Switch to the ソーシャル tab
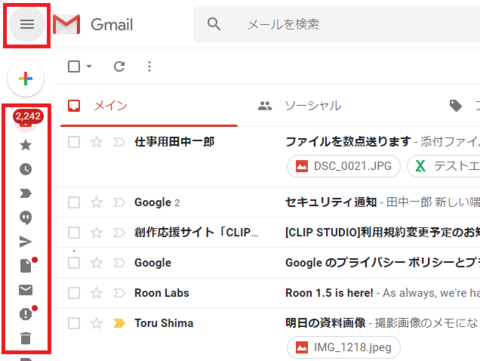This screenshot has height=361, width=480. (x=299, y=106)
